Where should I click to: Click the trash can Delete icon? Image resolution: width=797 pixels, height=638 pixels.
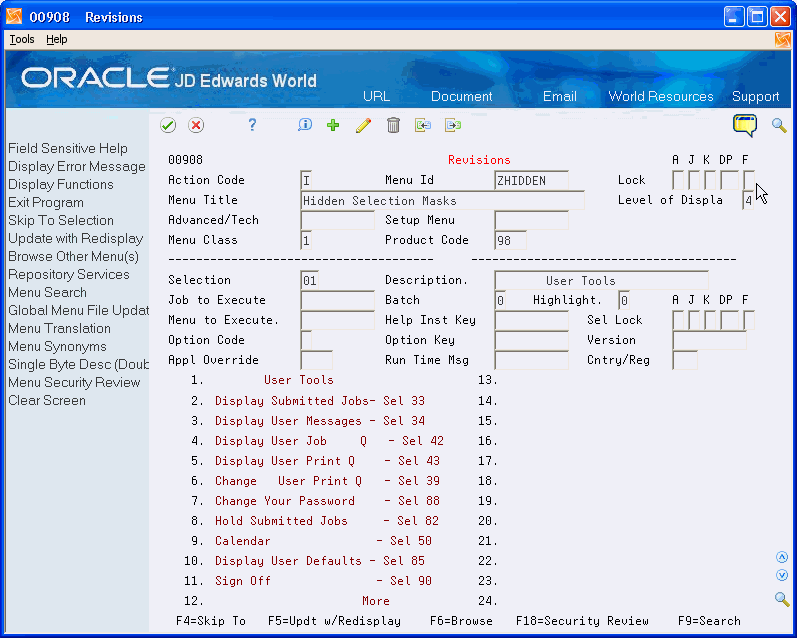393,125
